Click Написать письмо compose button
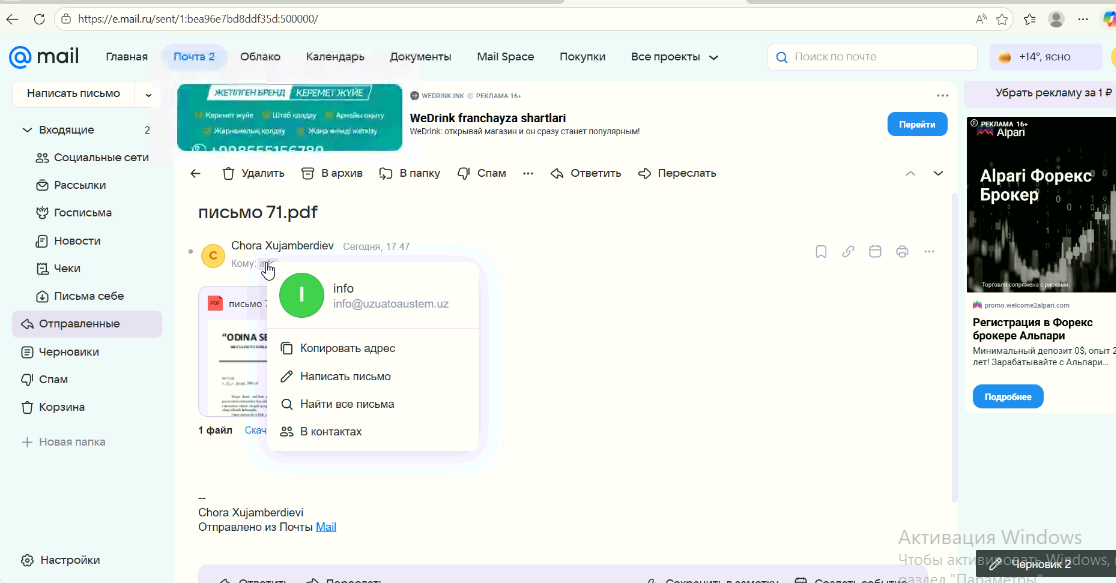Image resolution: width=1116 pixels, height=583 pixels. pos(73,93)
